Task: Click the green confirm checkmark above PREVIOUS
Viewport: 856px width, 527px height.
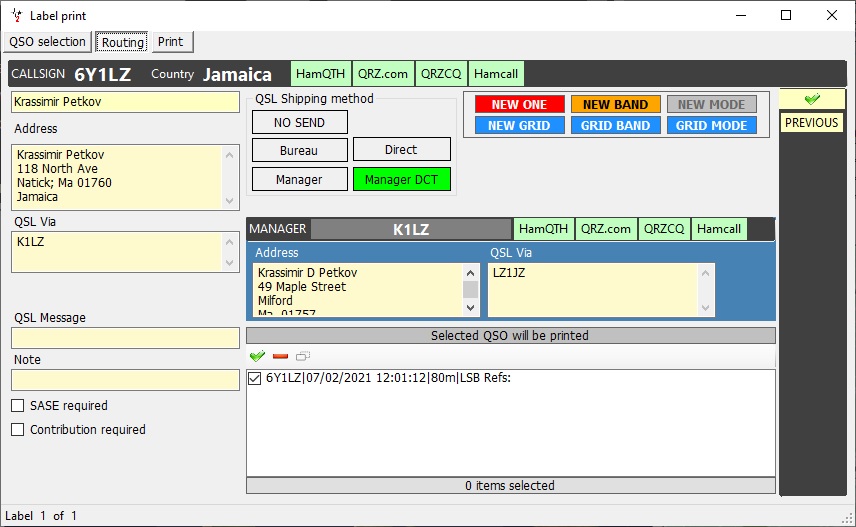Action: click(x=812, y=99)
